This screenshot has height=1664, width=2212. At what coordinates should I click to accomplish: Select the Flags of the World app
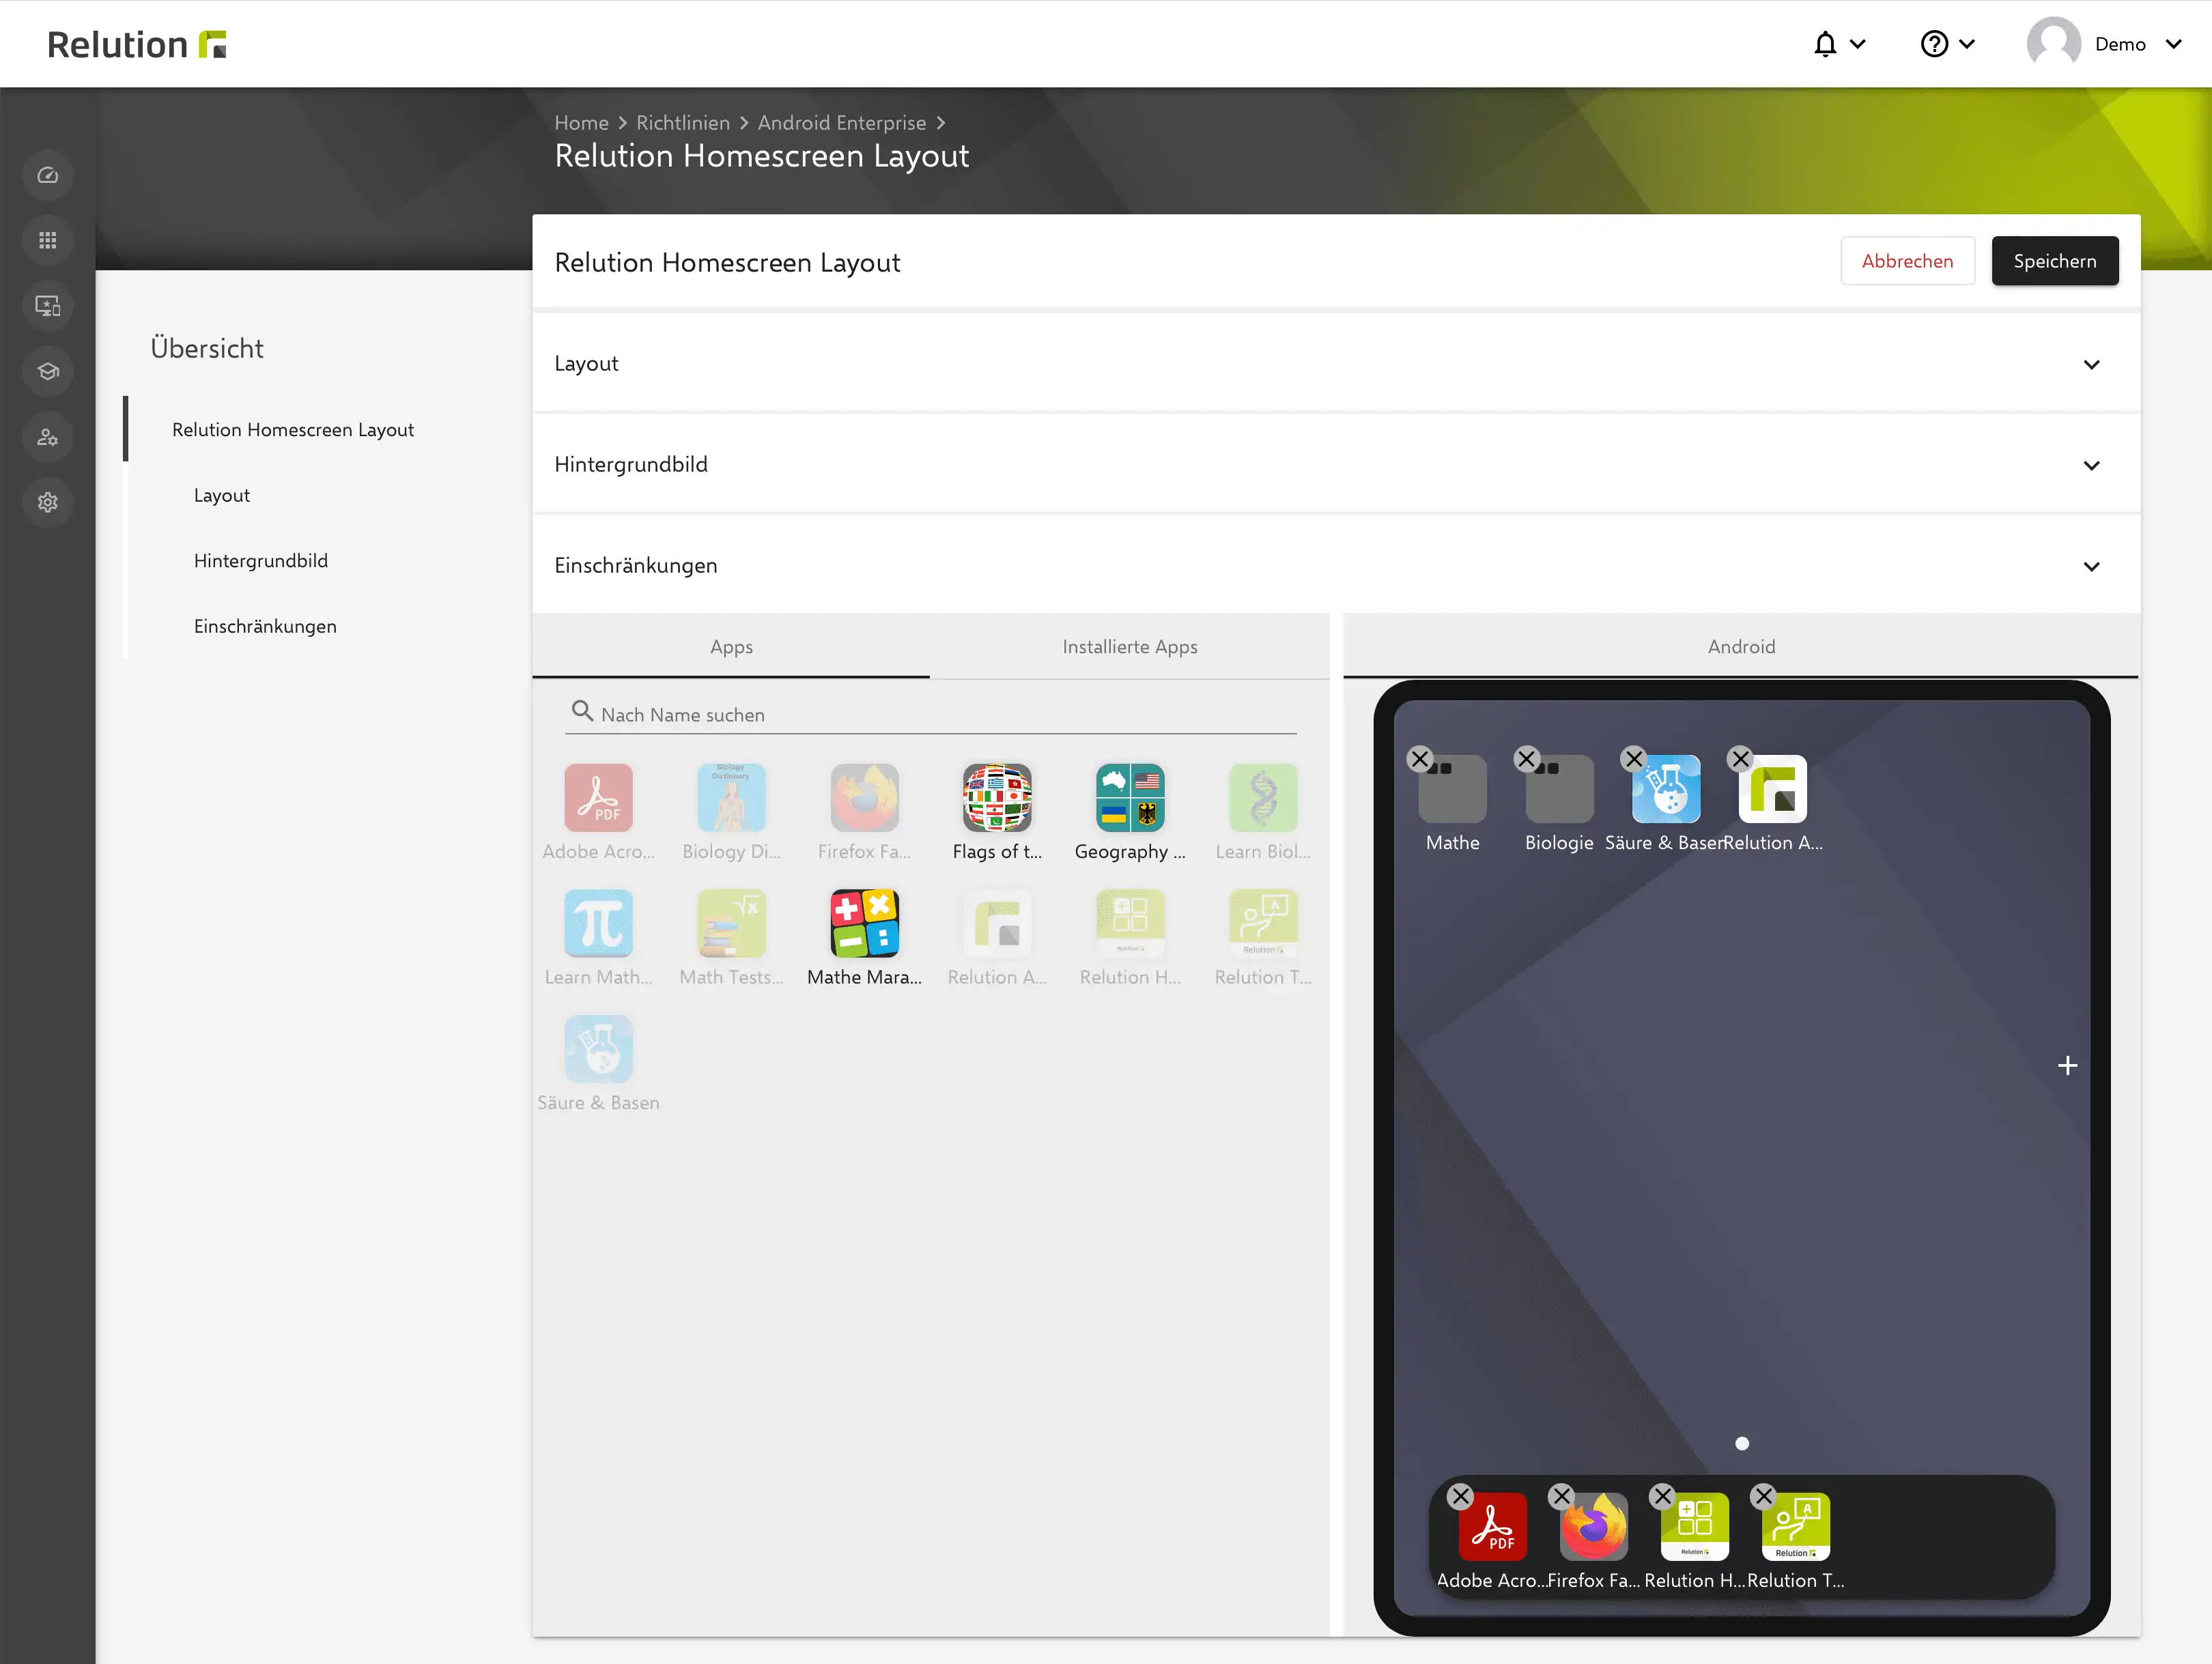click(x=997, y=798)
